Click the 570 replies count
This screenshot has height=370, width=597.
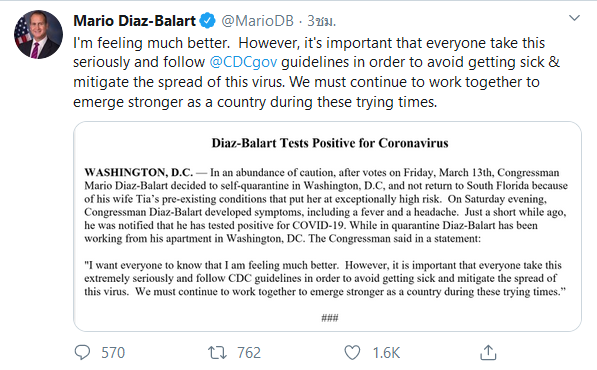[x=113, y=353]
